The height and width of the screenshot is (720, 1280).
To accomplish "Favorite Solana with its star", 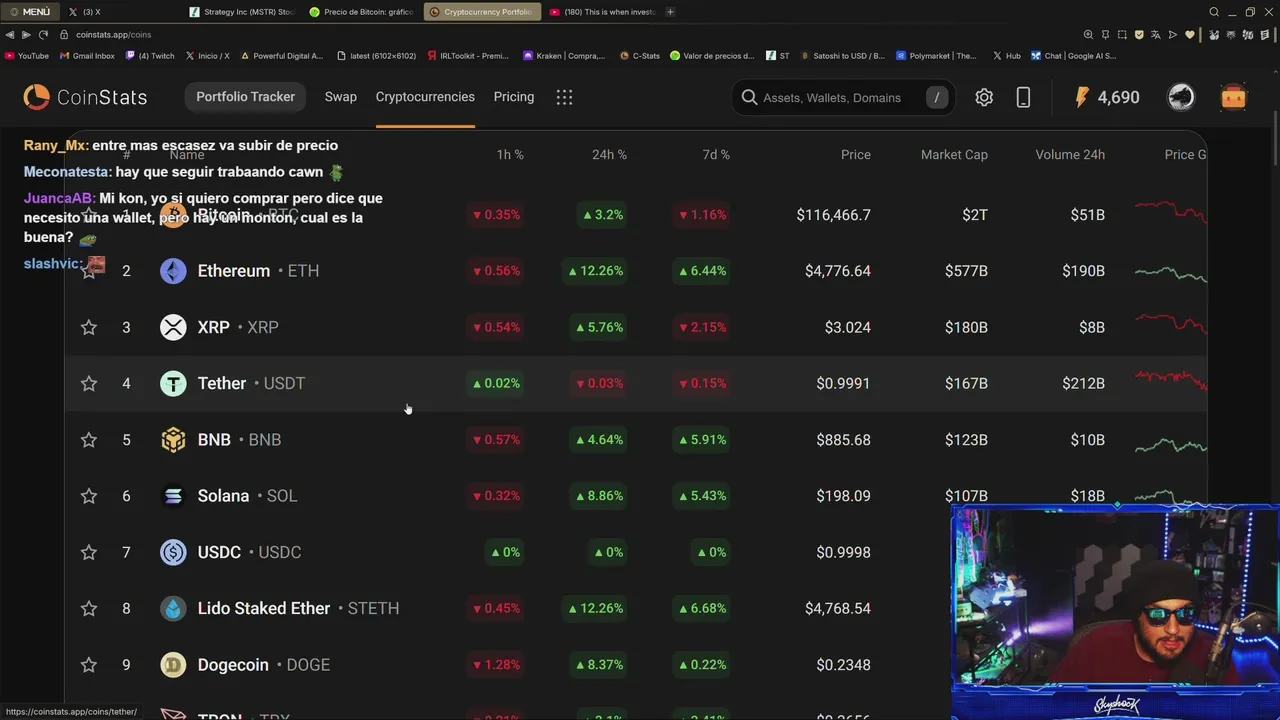I will pyautogui.click(x=89, y=496).
